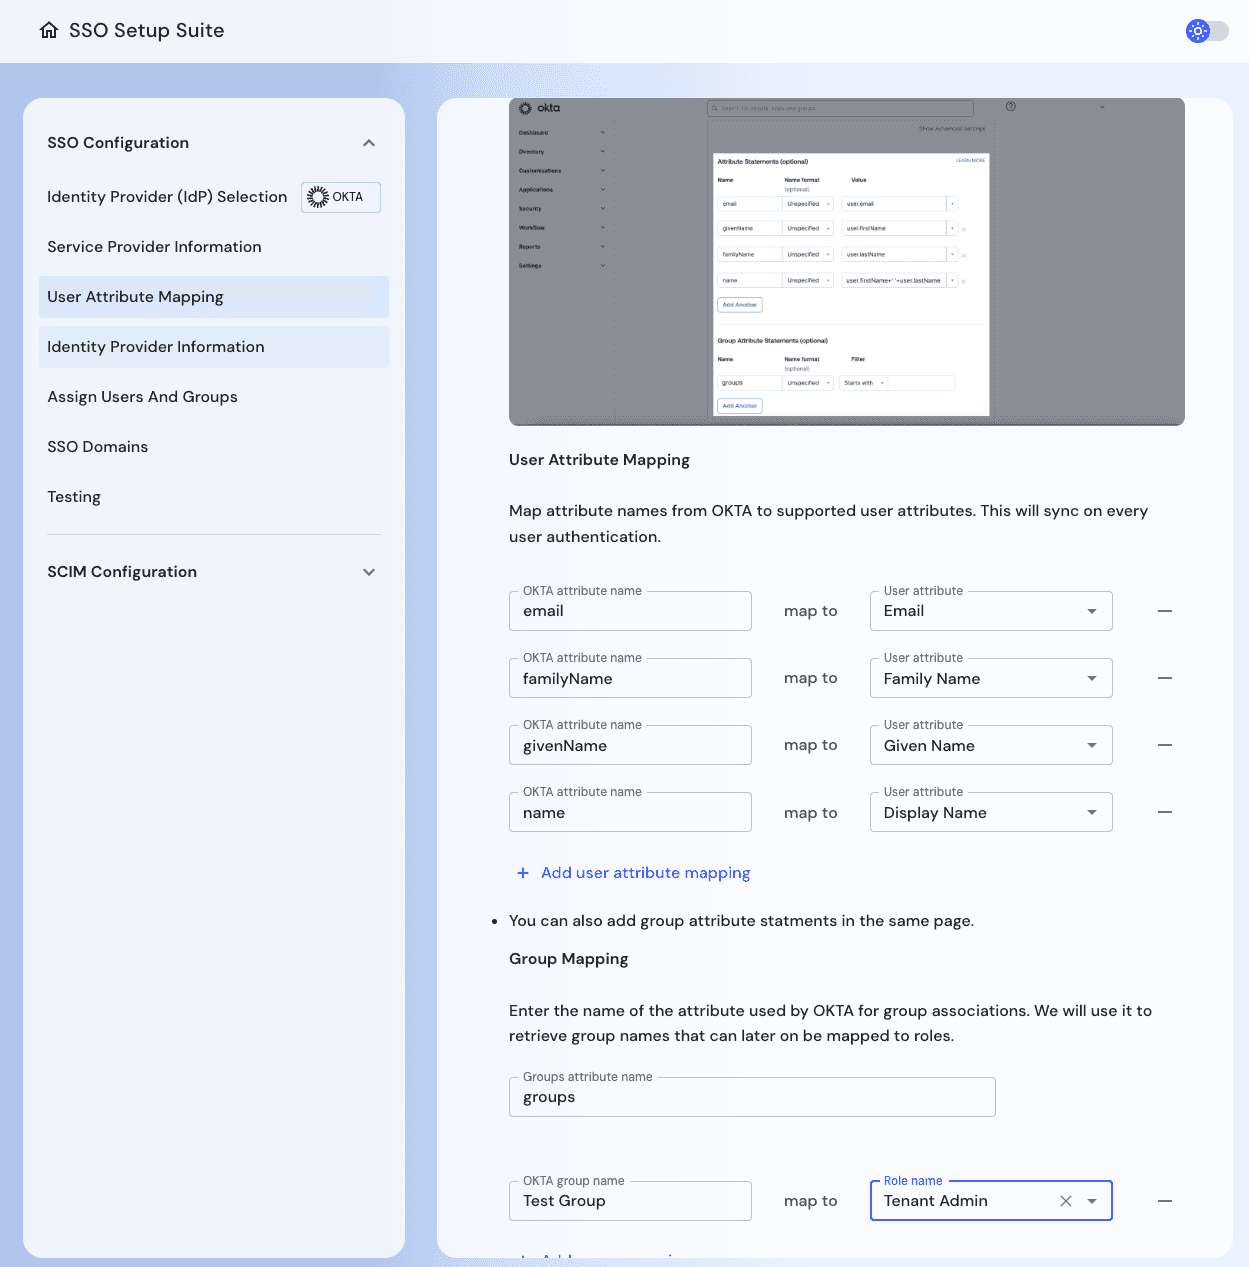Click the OKTA logo badge
Viewport: 1249px width, 1267px height.
click(x=340, y=197)
